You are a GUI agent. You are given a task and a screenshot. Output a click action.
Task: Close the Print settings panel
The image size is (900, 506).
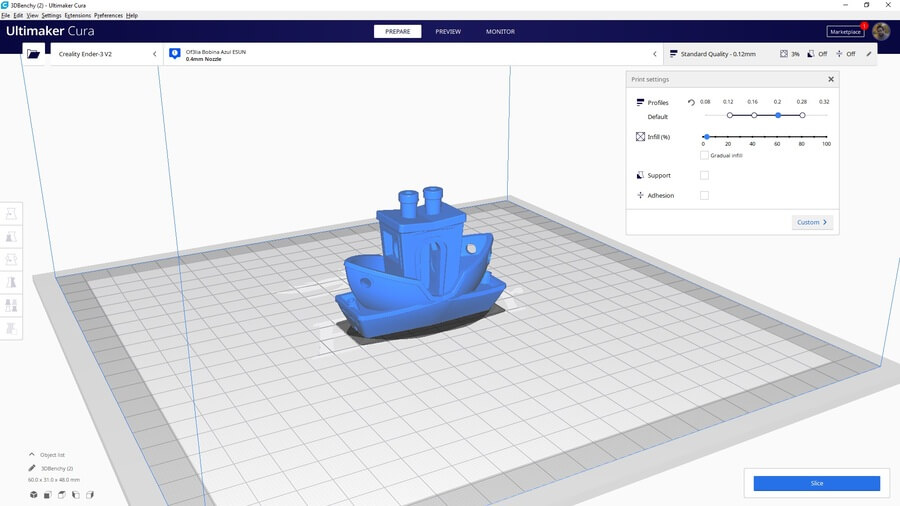pyautogui.click(x=831, y=79)
